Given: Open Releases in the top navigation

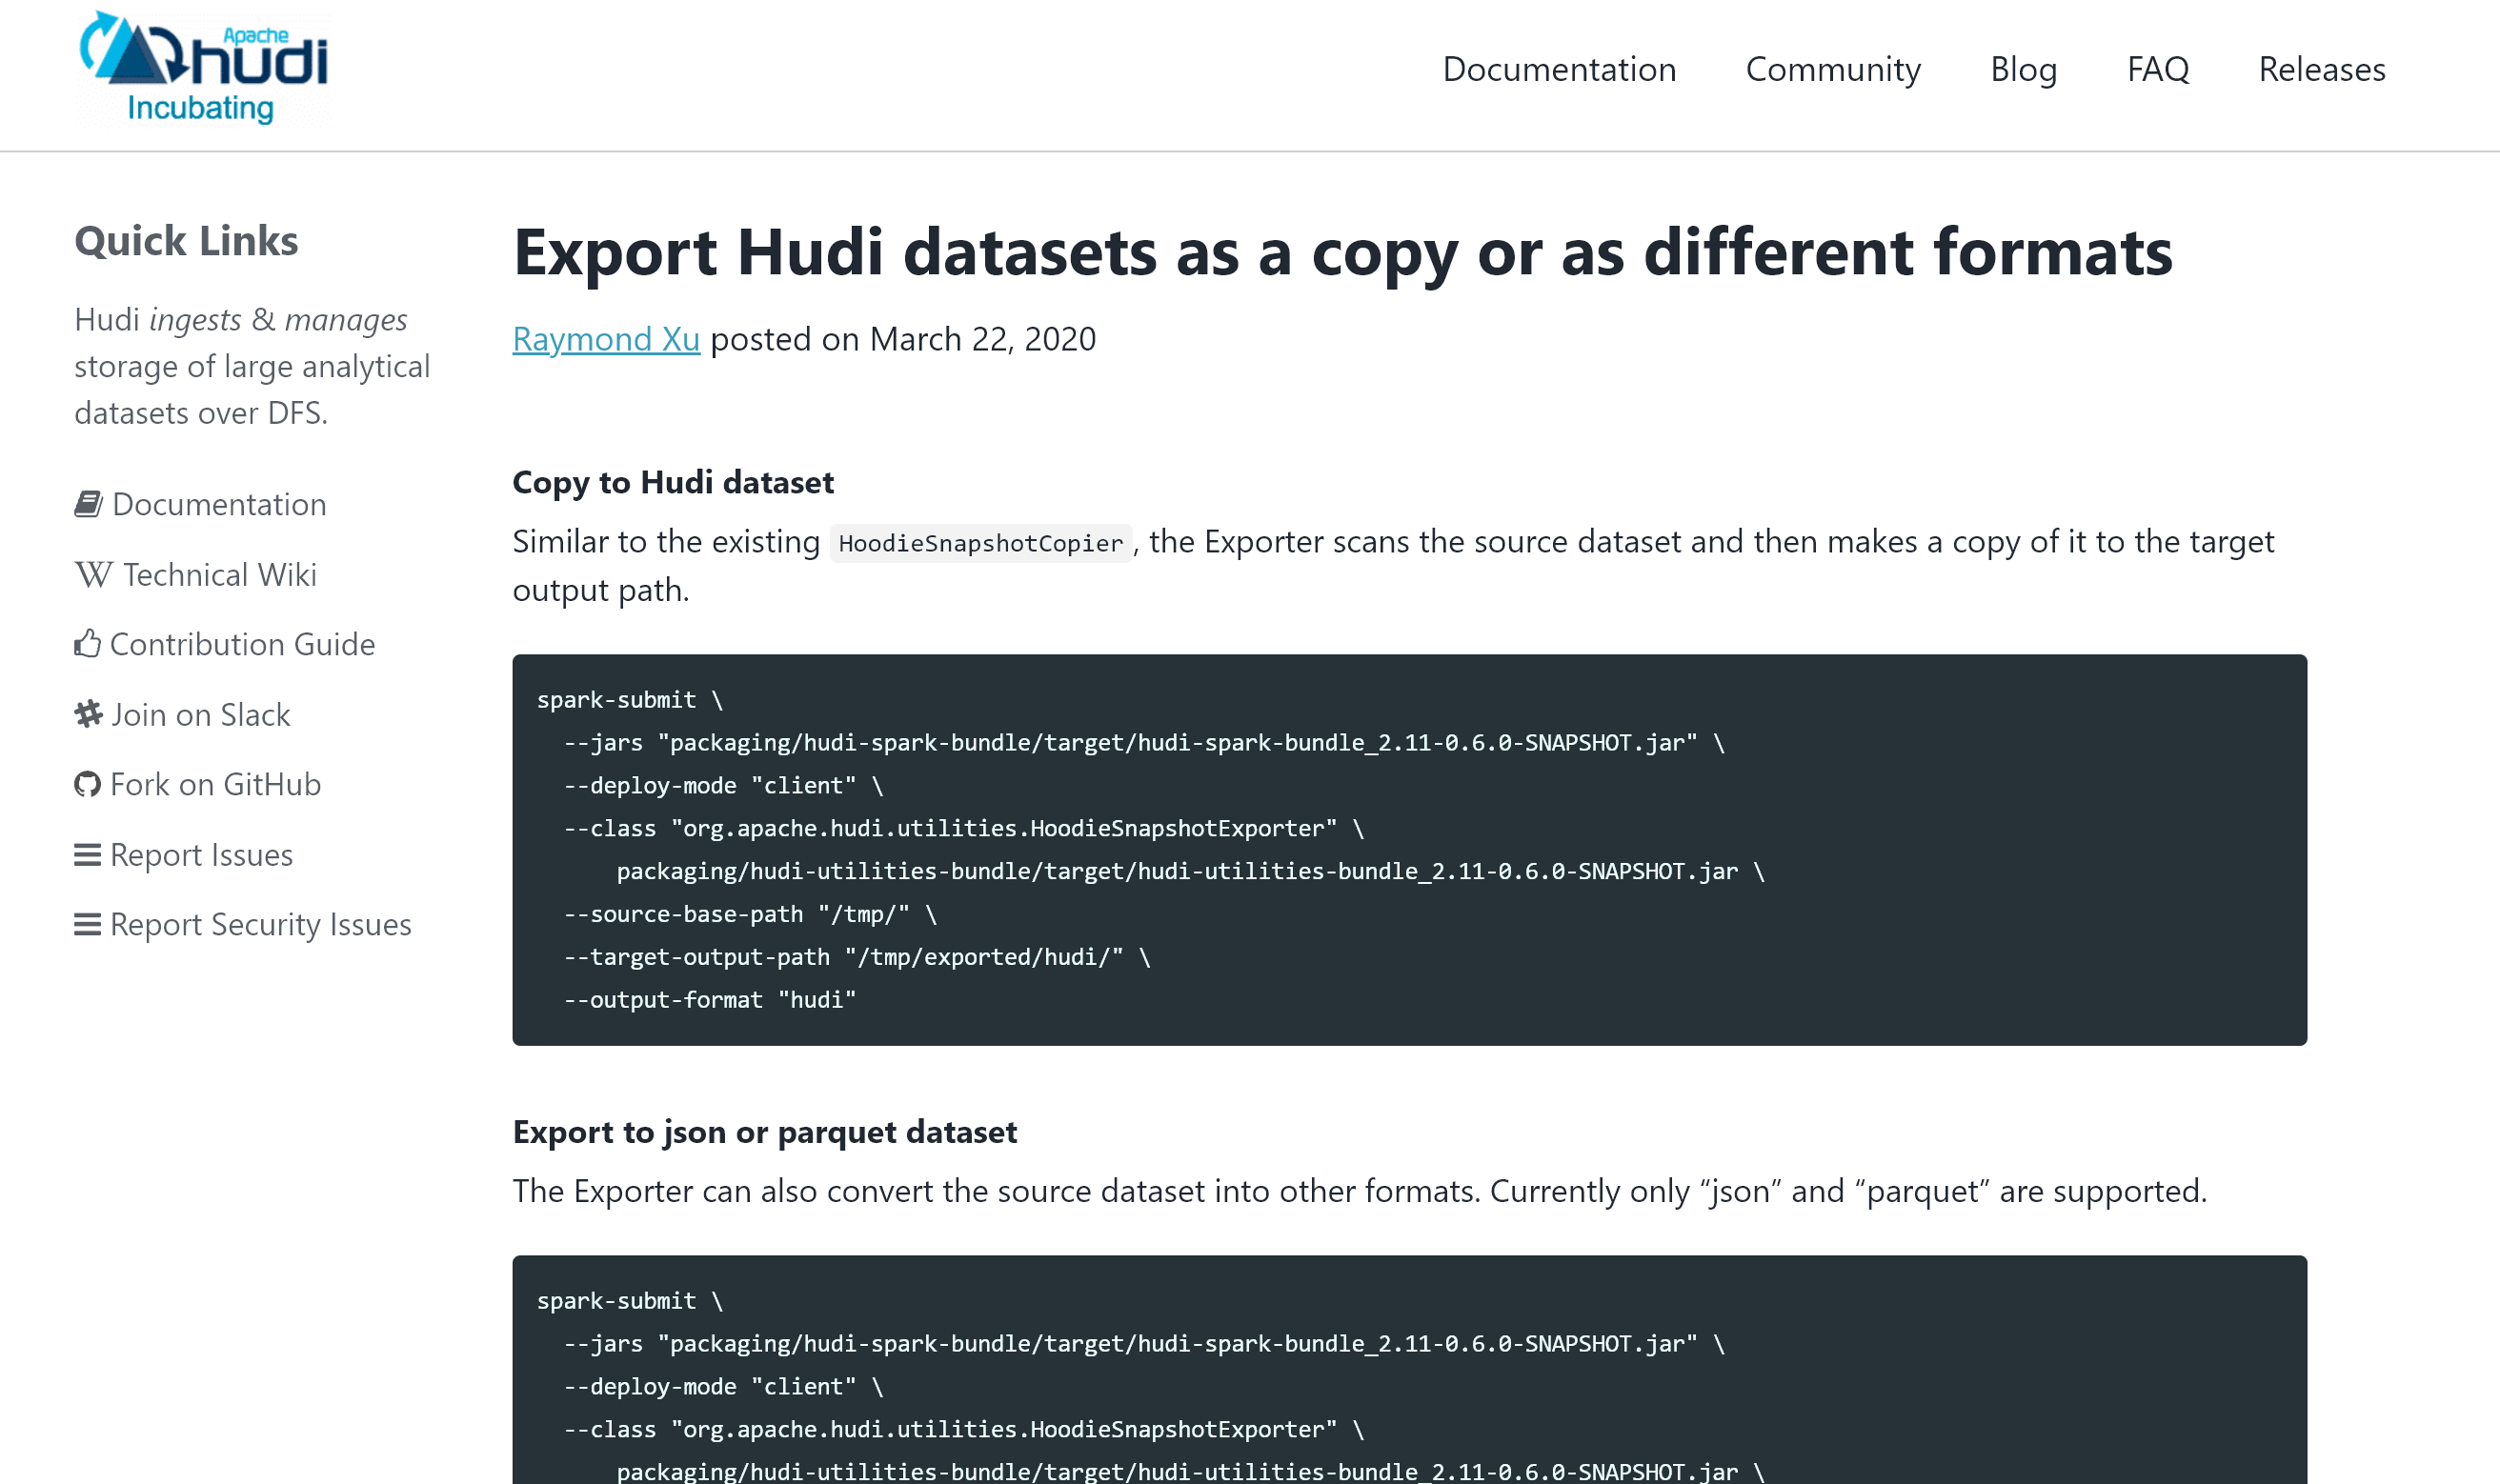Looking at the screenshot, I should point(2322,69).
